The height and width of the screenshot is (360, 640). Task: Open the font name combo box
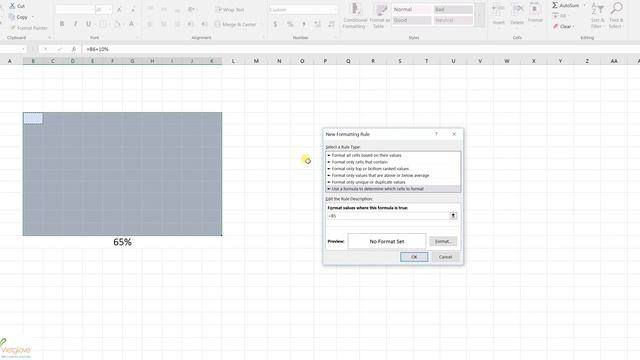coord(75,9)
